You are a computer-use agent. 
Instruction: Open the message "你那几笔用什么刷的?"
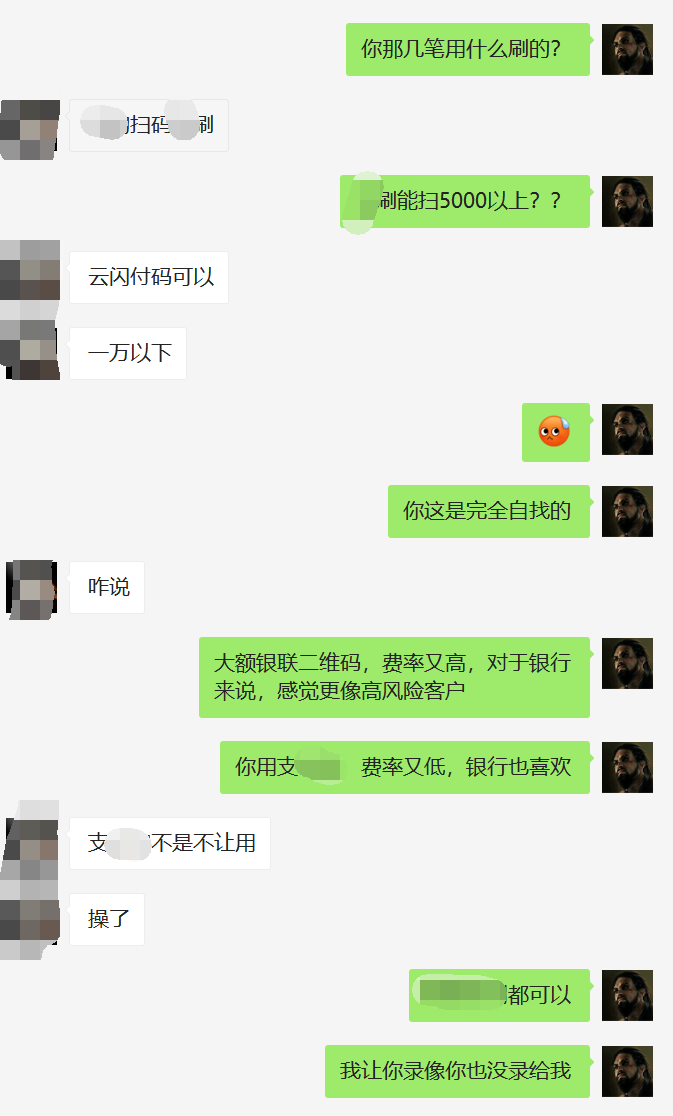pos(467,49)
